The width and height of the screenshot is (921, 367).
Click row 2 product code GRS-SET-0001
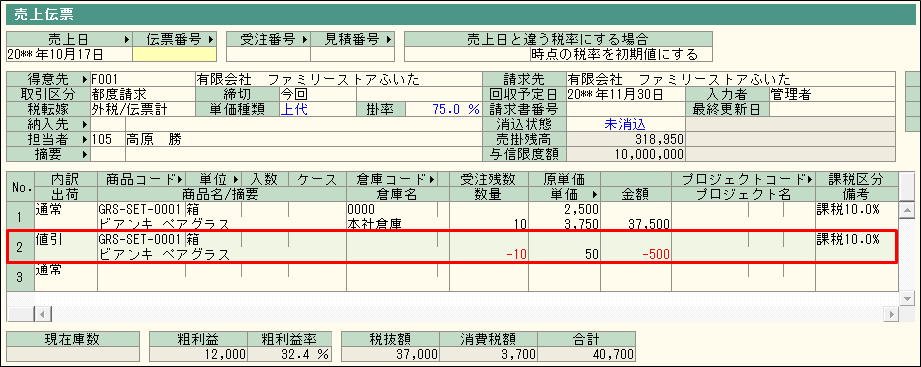pos(141,240)
